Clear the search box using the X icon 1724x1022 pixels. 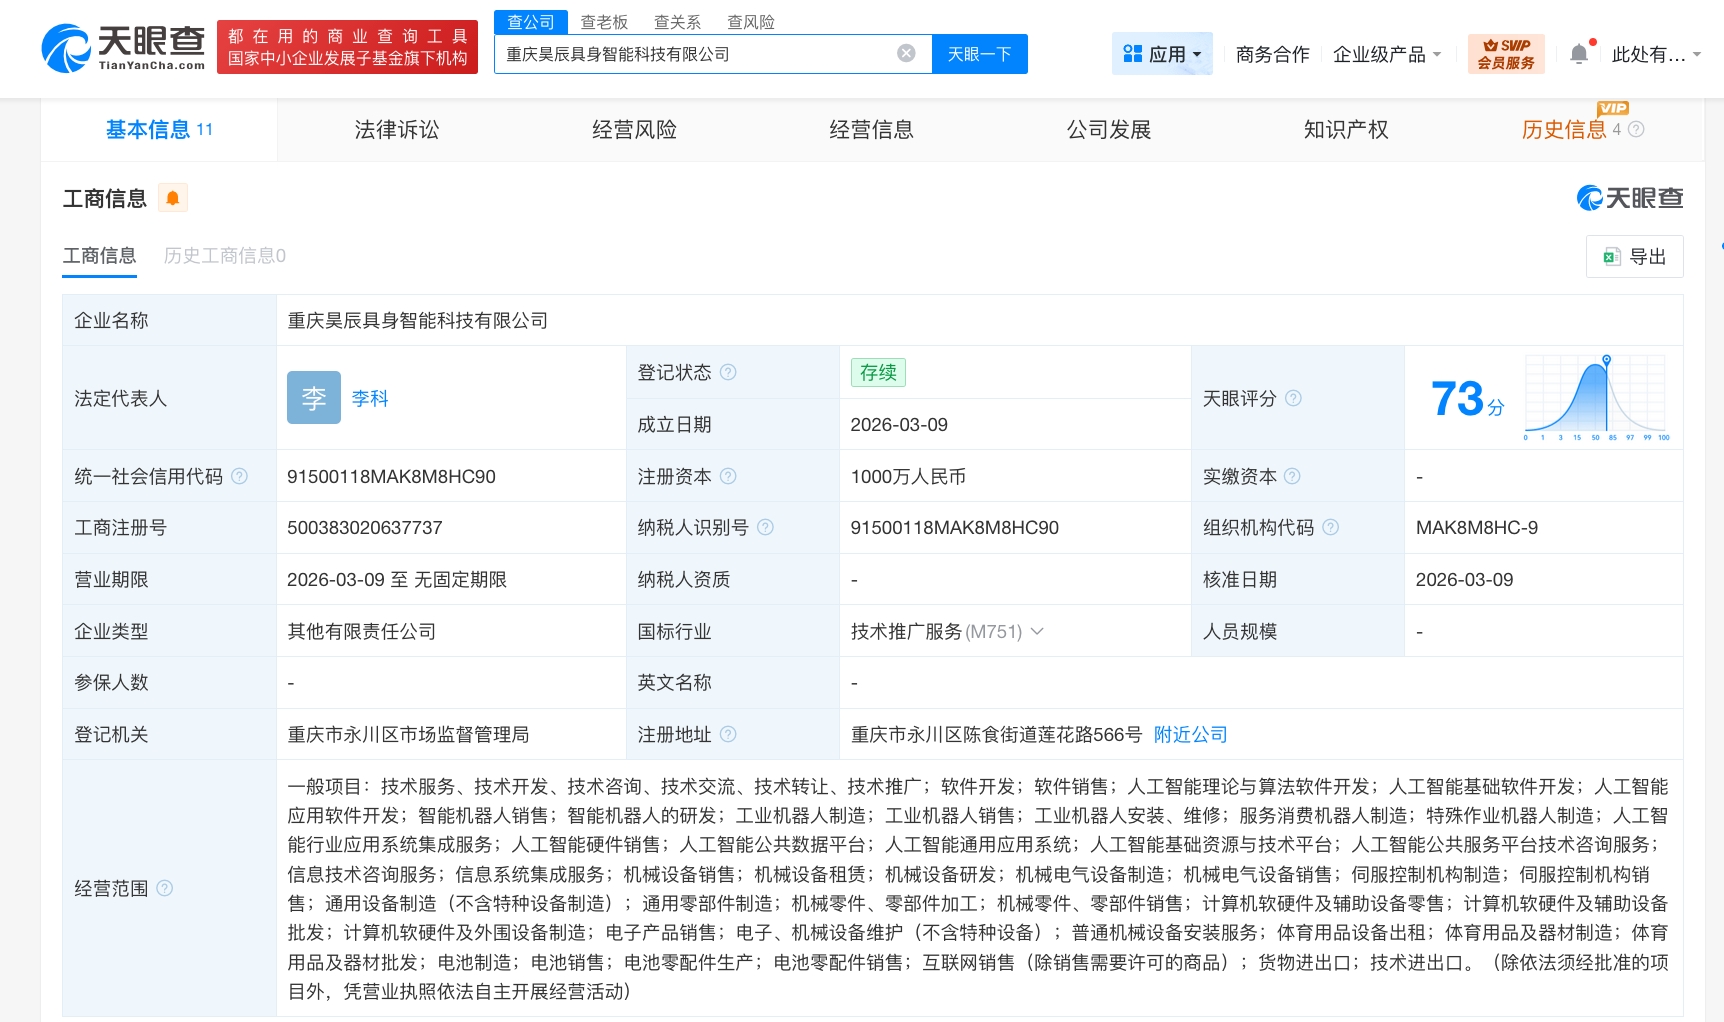coord(905,54)
